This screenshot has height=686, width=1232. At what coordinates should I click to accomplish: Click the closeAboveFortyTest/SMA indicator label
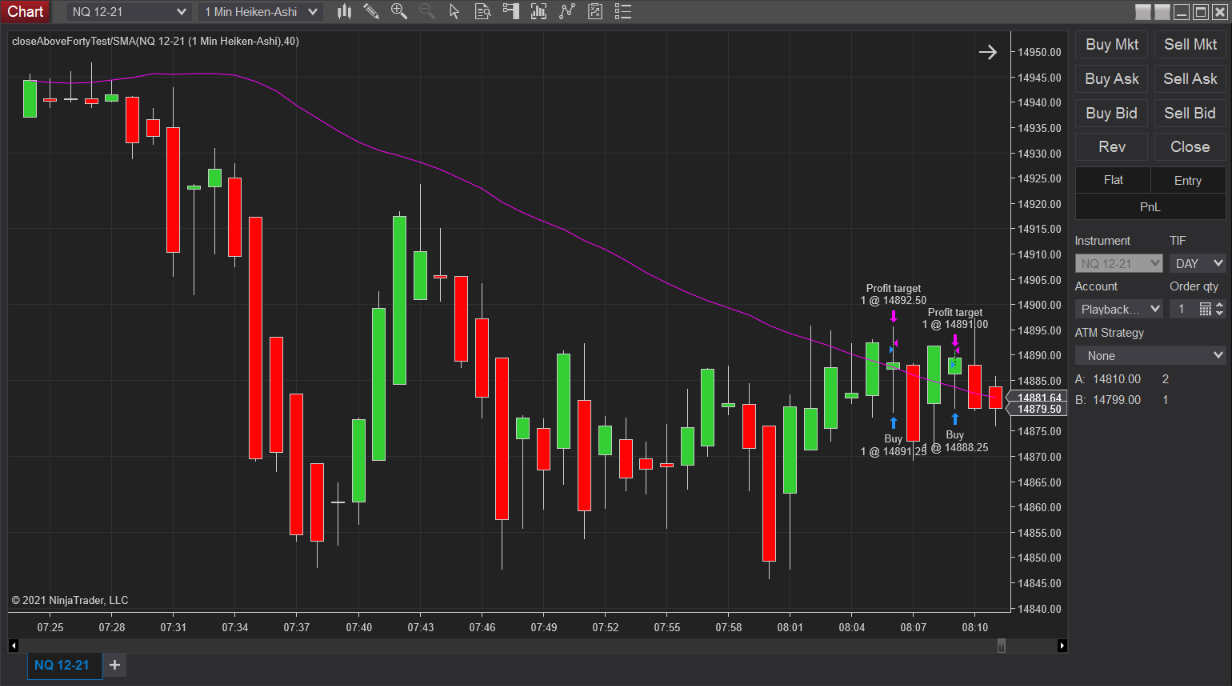155,41
